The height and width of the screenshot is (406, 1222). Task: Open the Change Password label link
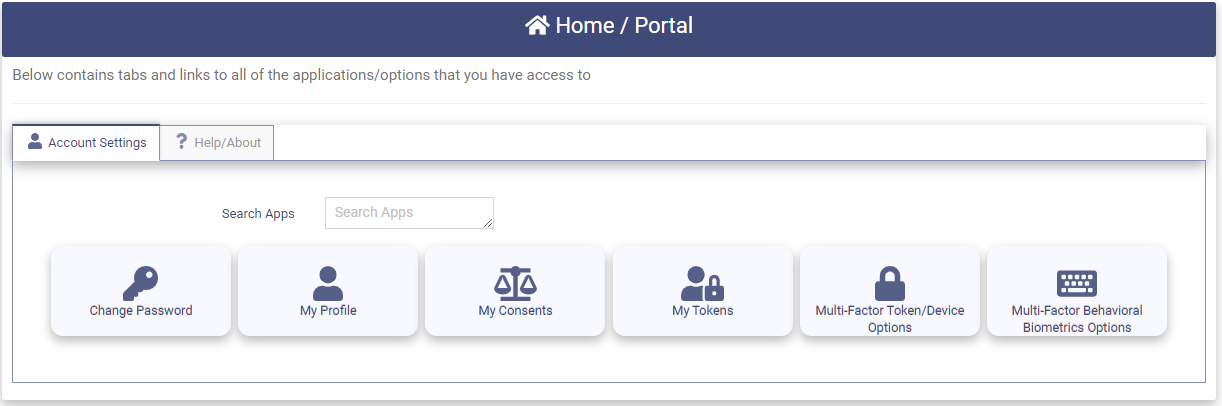(141, 311)
